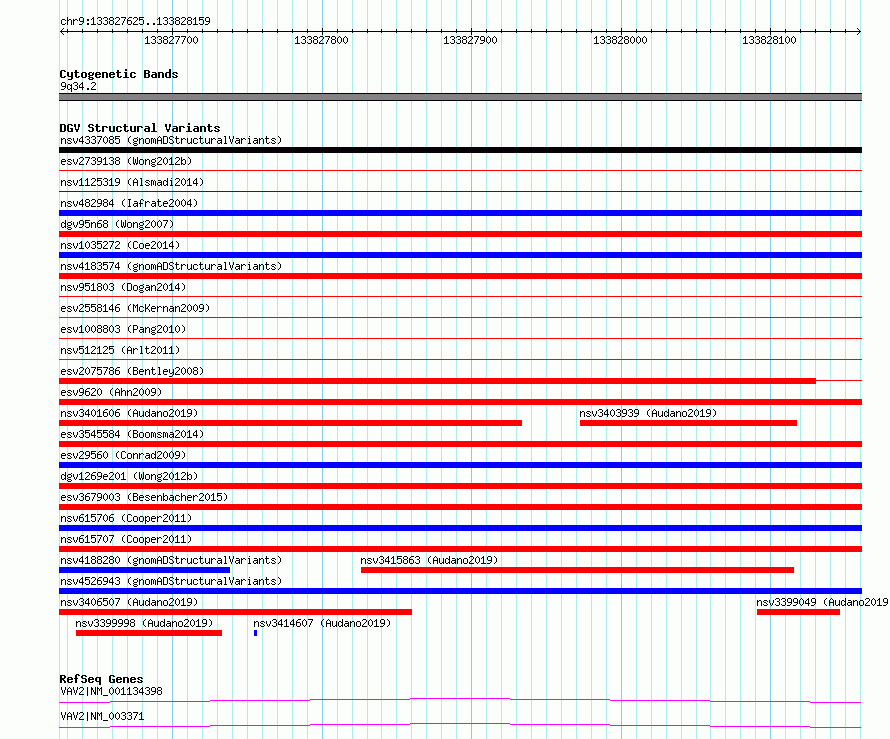Viewport: 890px width, 739px height.
Task: Open variant nsv4183574 (gnomADStructuralVariants)
Action: click(x=171, y=266)
